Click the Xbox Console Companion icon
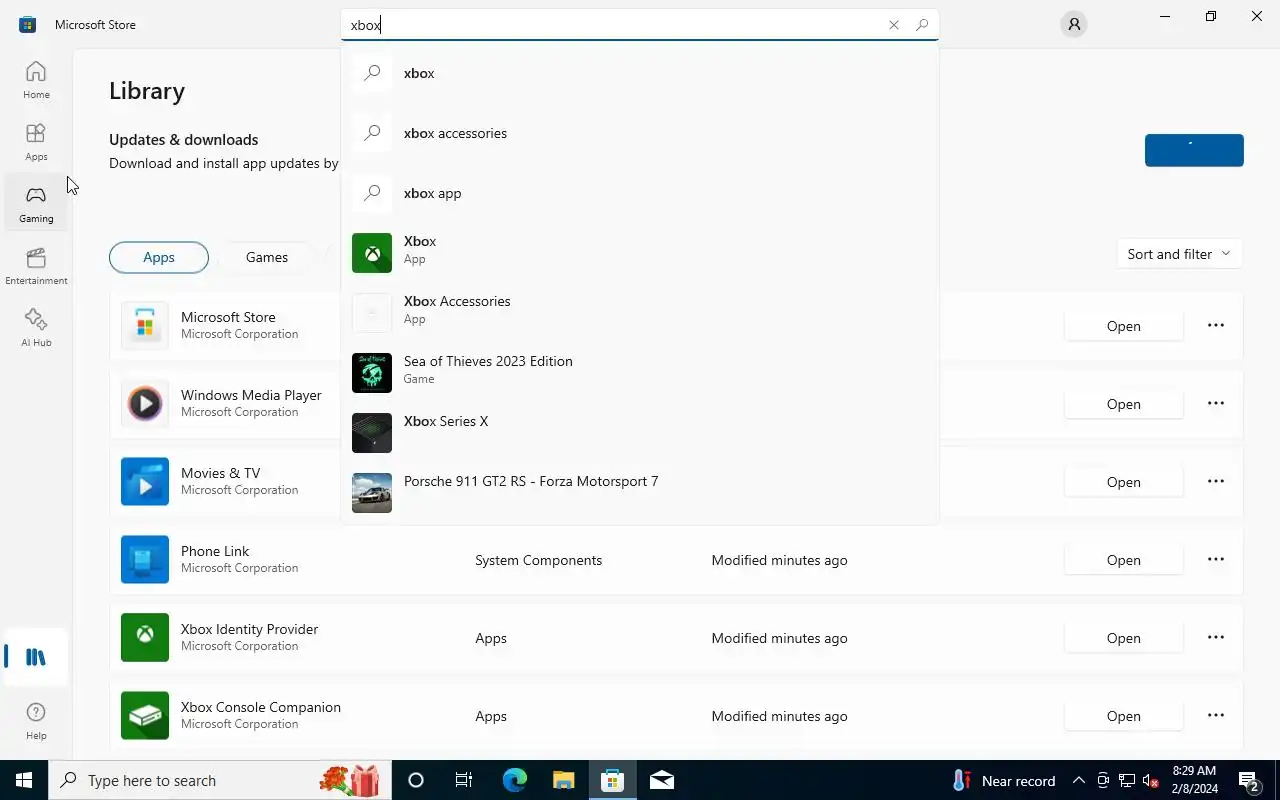Screen dimensions: 1280x800 coord(145,715)
